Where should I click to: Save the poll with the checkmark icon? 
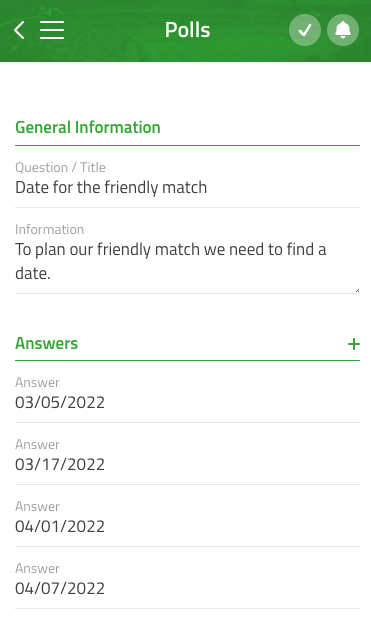coord(305,30)
